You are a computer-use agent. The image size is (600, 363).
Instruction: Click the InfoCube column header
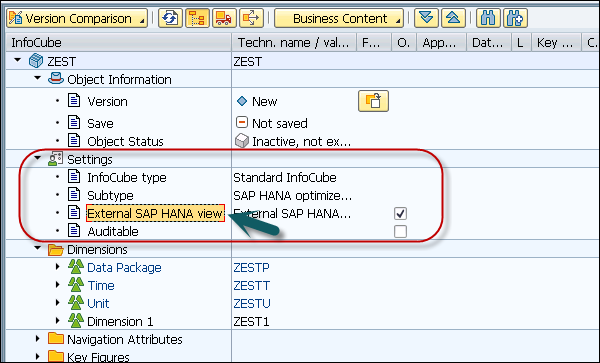[119, 42]
